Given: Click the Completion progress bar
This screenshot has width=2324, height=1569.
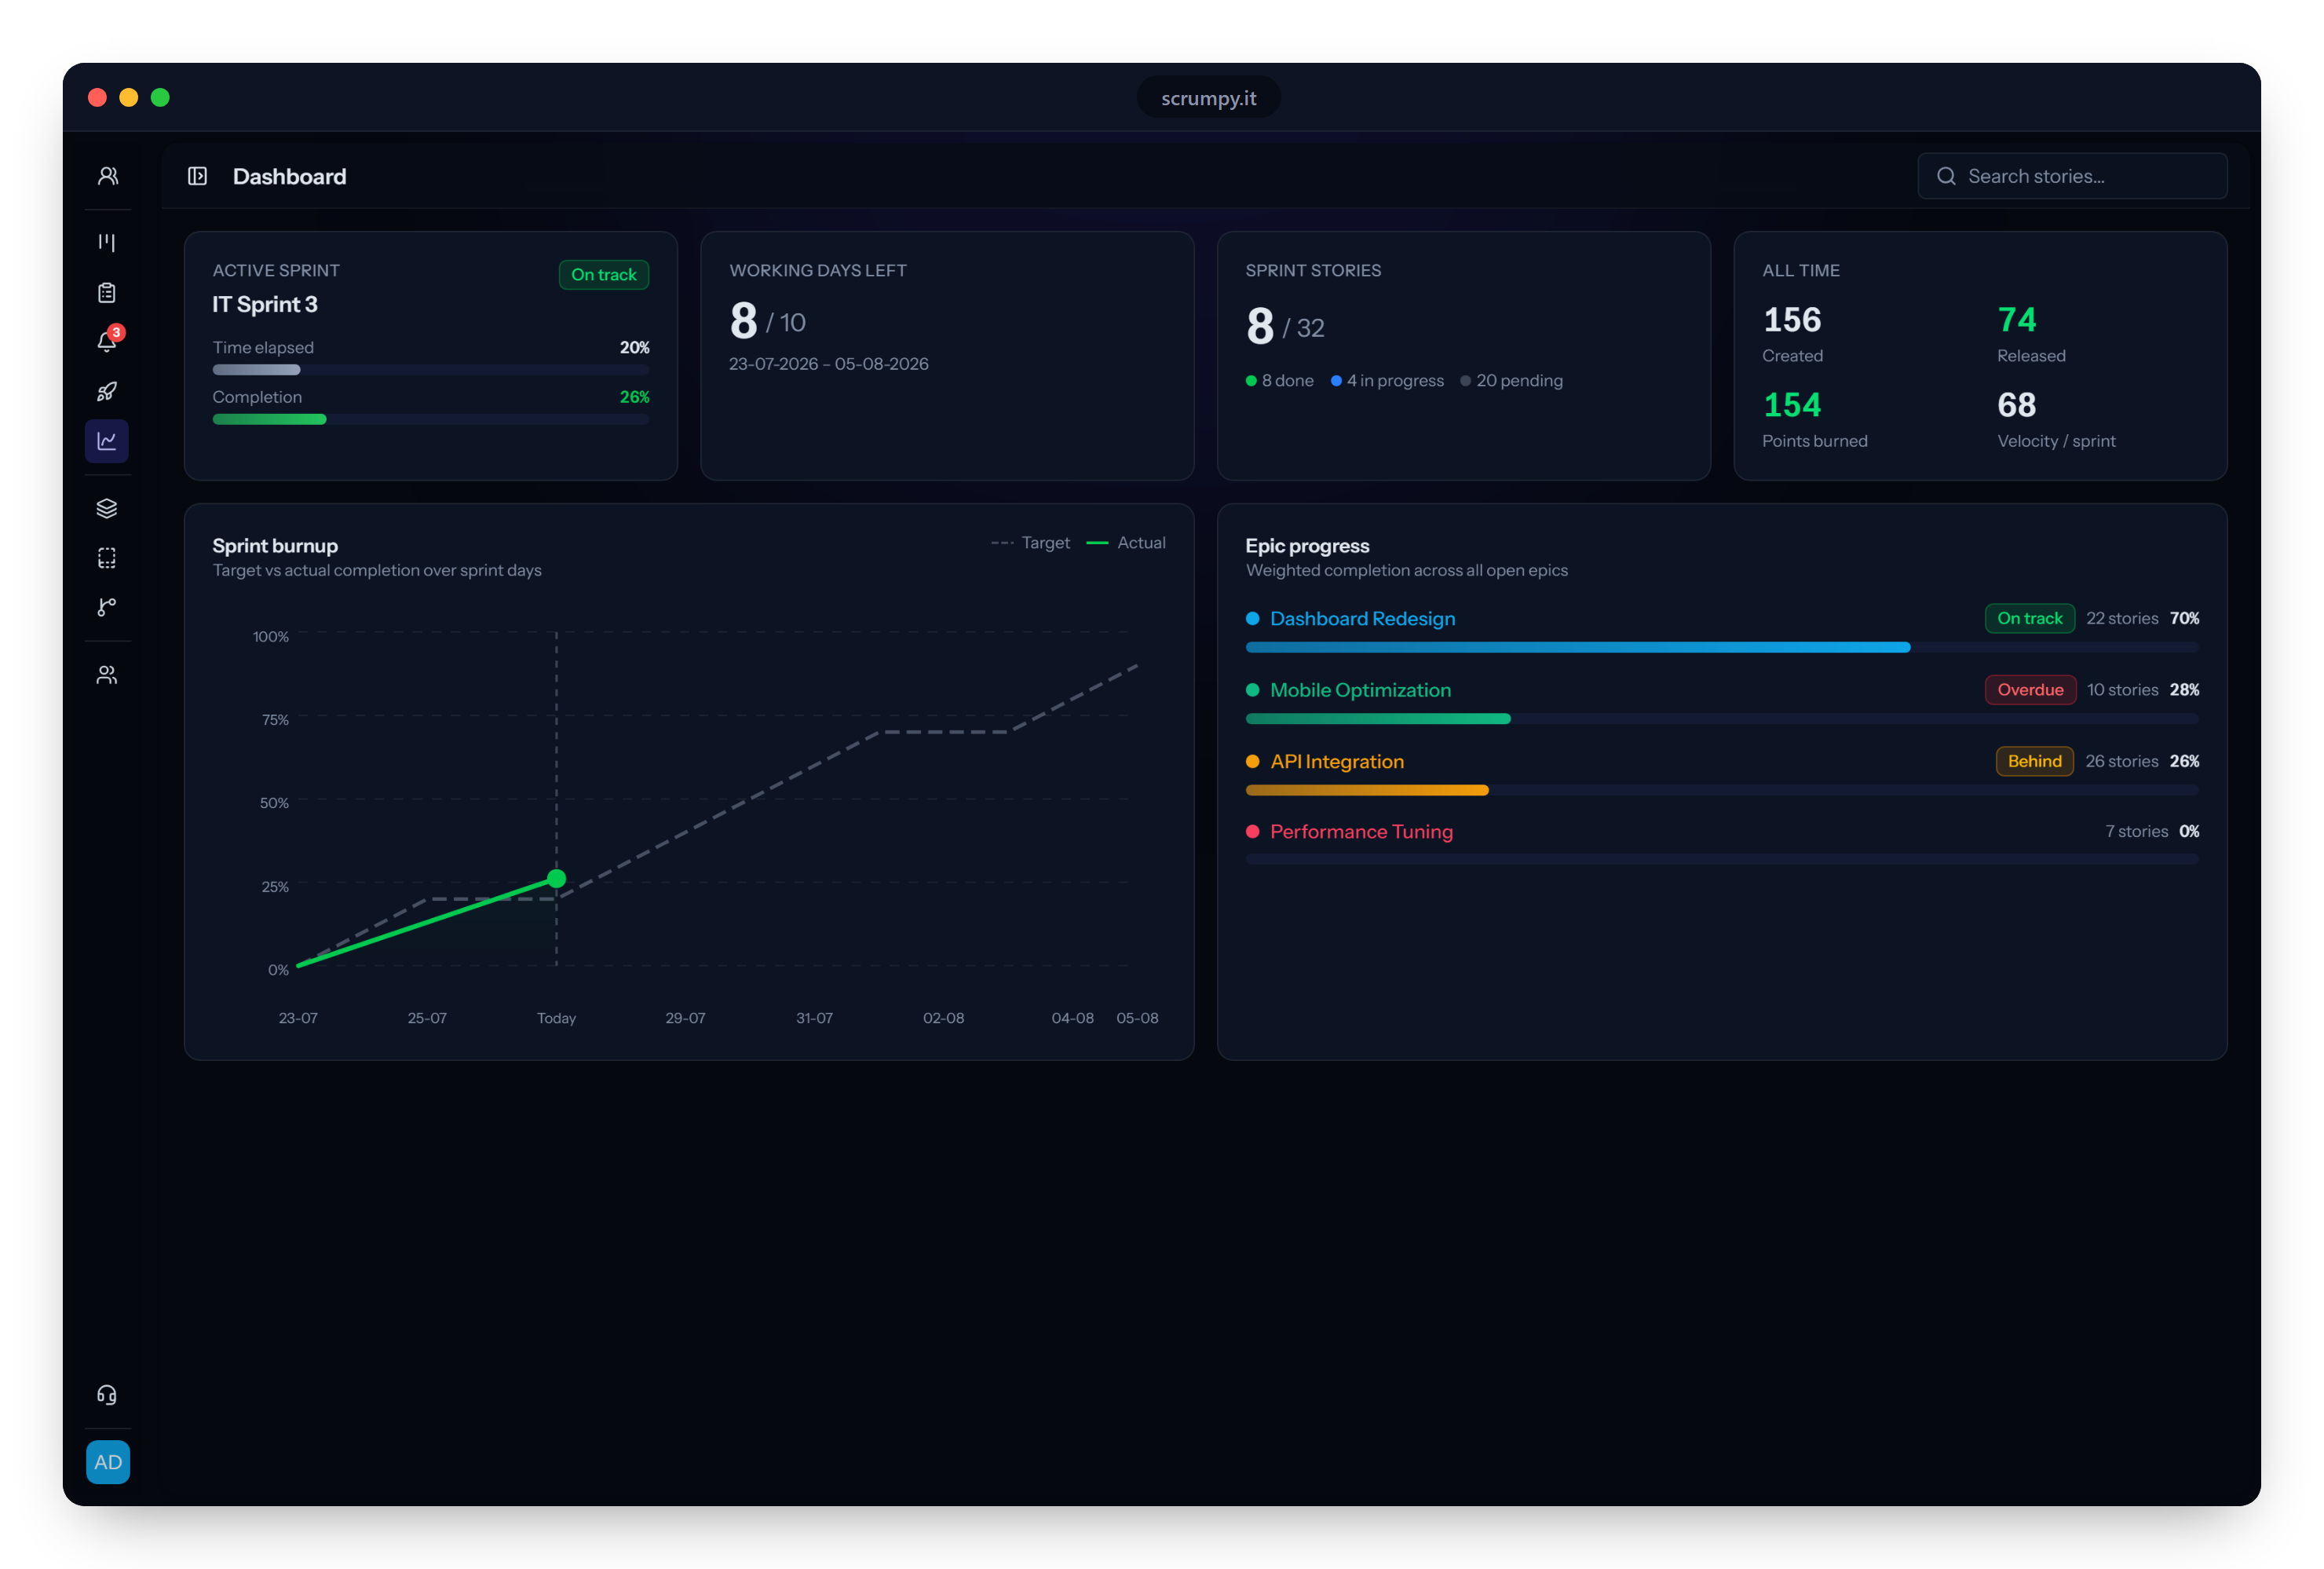Looking at the screenshot, I should point(431,419).
